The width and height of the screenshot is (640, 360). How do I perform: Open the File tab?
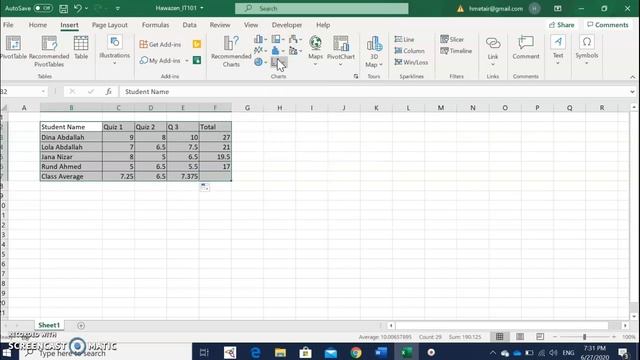(8, 25)
